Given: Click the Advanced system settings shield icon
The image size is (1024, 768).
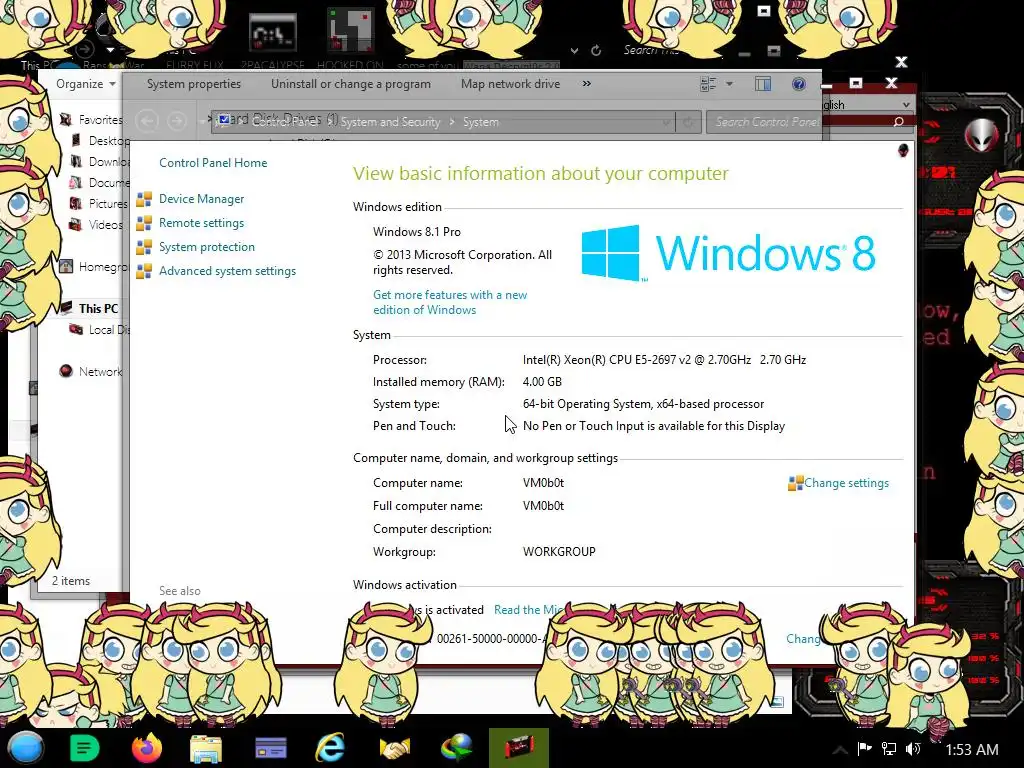Looking at the screenshot, I should tap(144, 271).
